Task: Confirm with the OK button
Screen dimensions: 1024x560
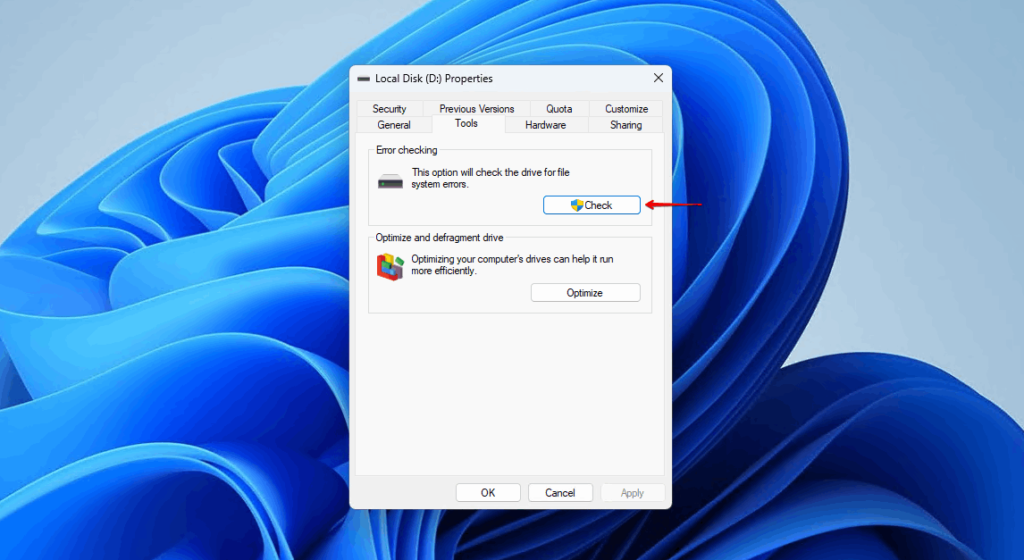Action: coord(488,493)
